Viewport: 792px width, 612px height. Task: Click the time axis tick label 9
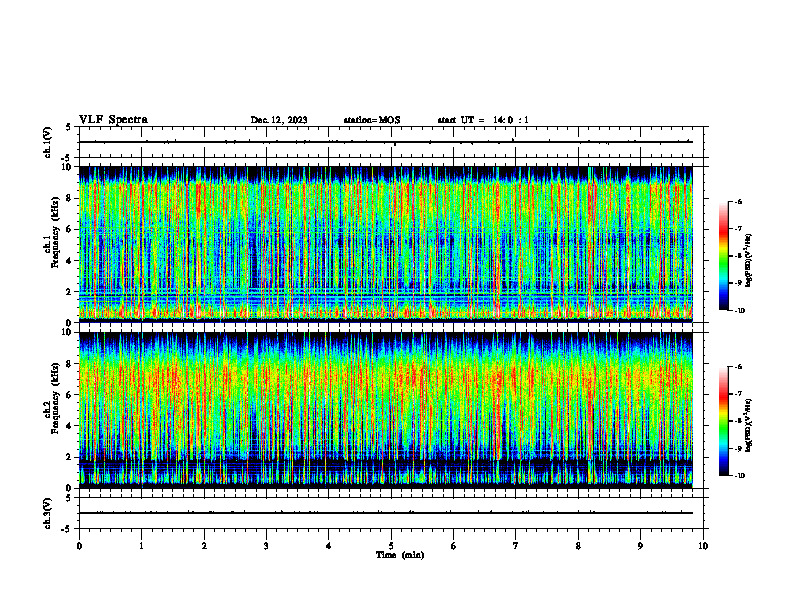pyautogui.click(x=640, y=546)
